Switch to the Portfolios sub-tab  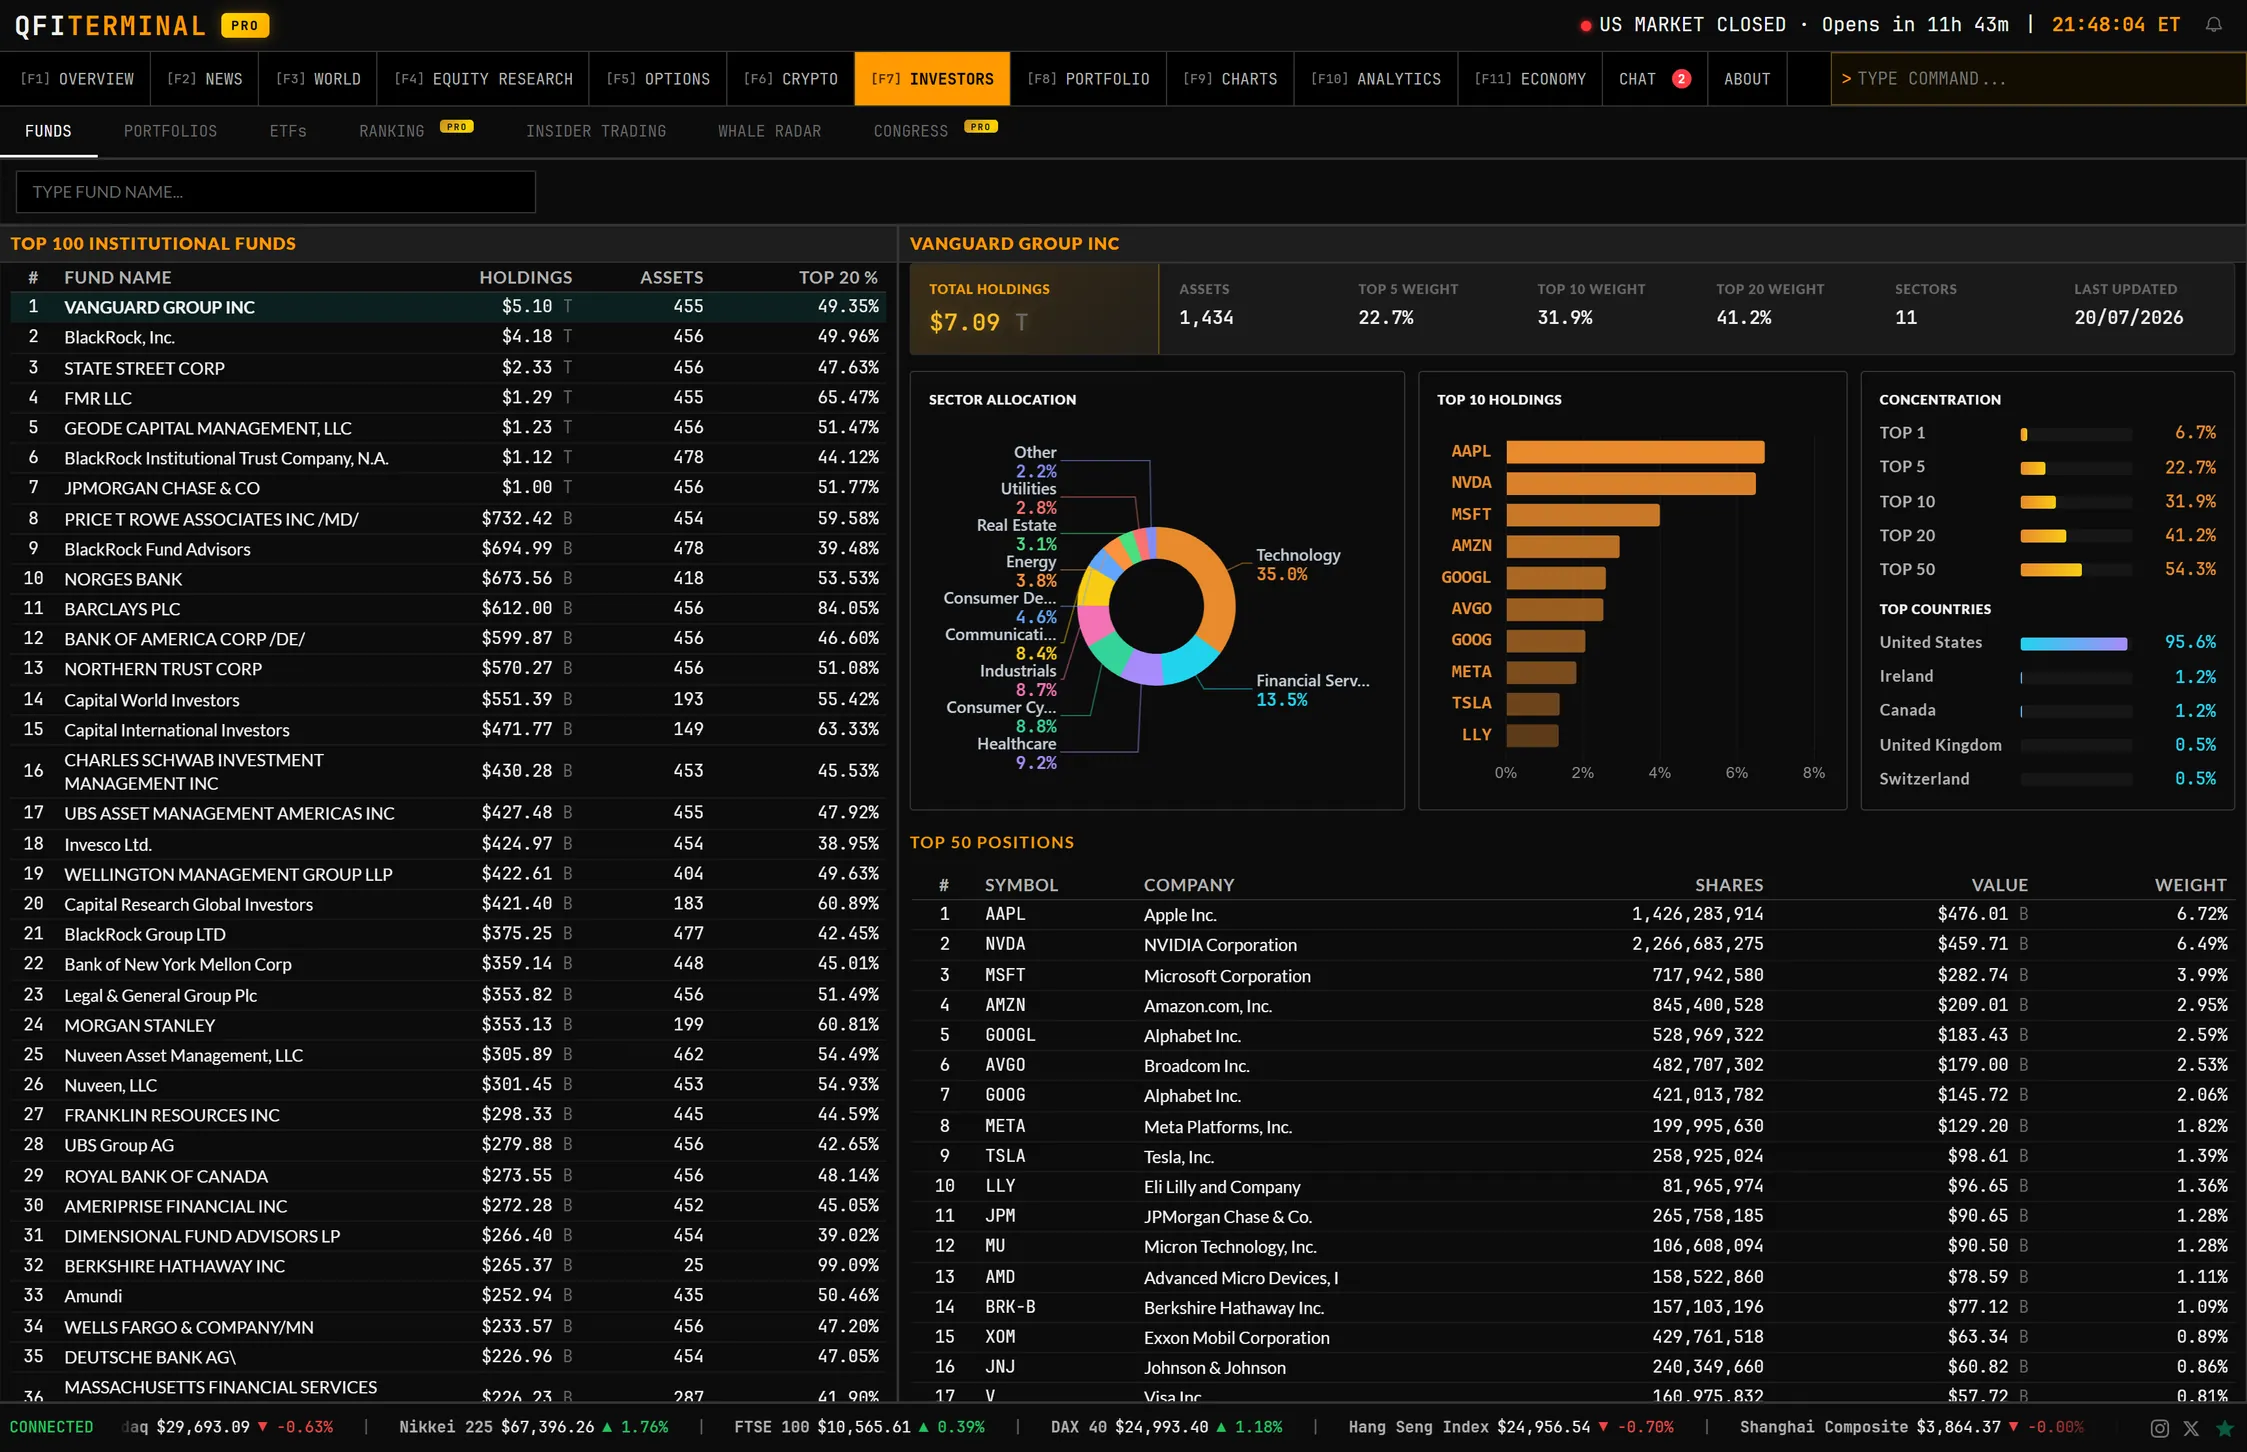coord(170,131)
